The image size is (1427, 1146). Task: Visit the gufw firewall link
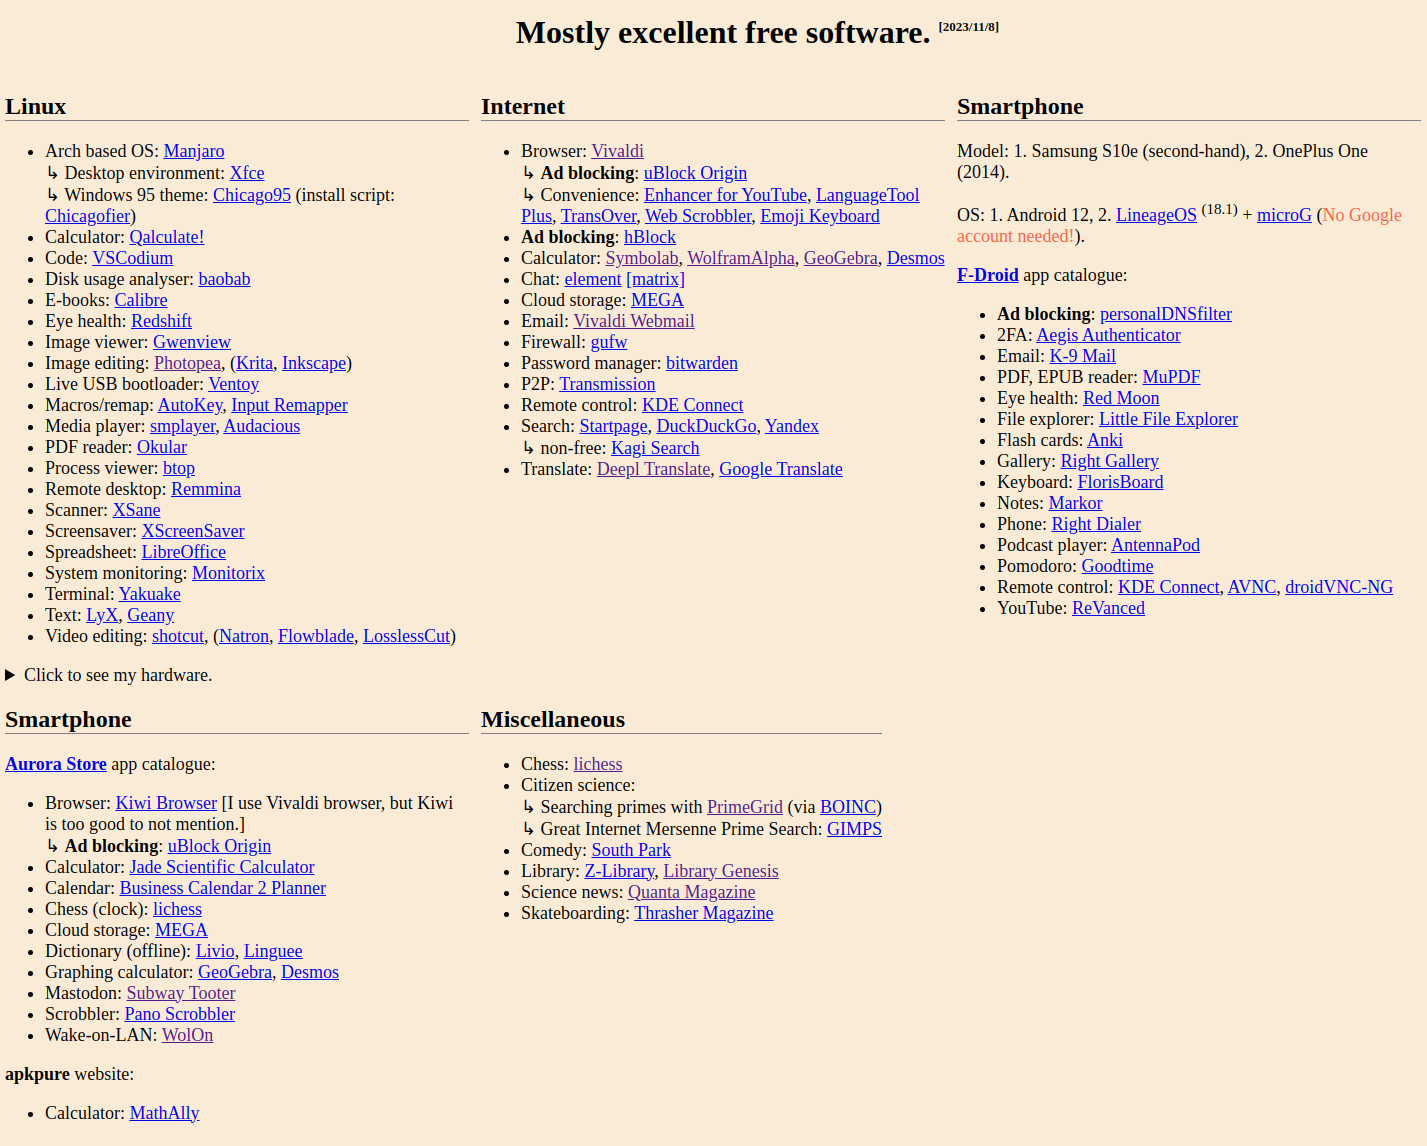609,342
